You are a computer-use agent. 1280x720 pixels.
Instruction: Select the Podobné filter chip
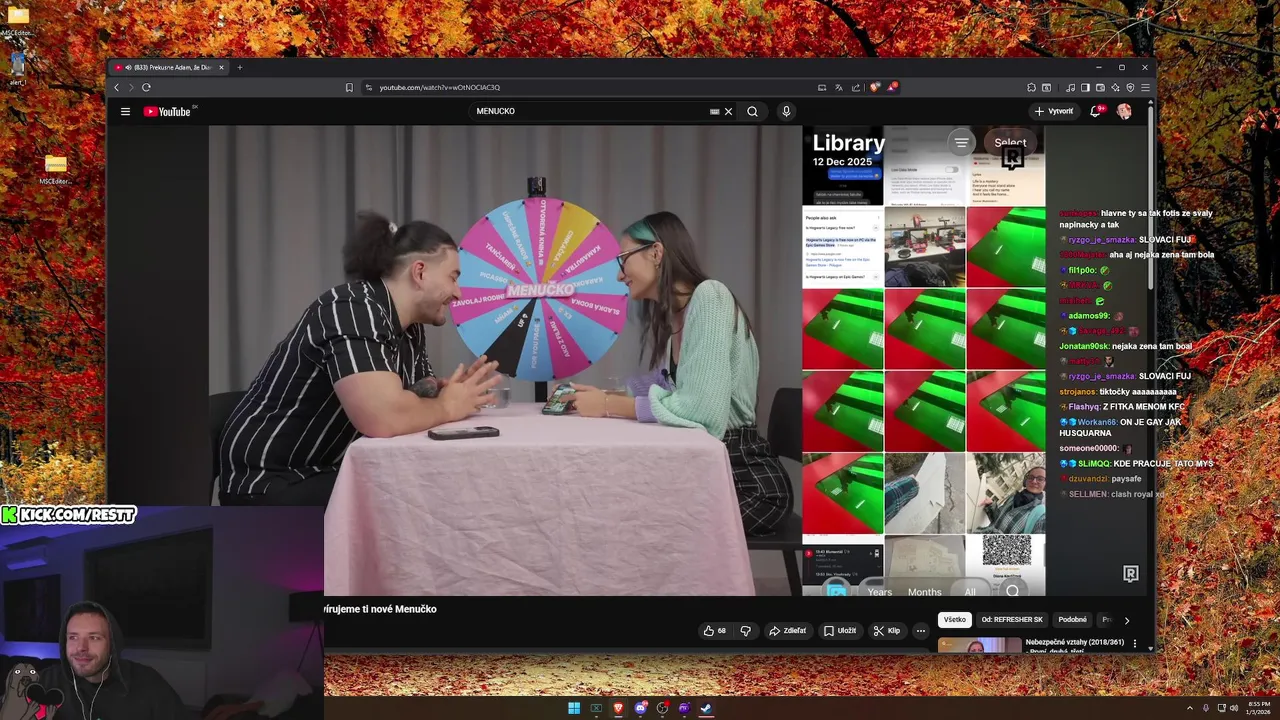1072,620
